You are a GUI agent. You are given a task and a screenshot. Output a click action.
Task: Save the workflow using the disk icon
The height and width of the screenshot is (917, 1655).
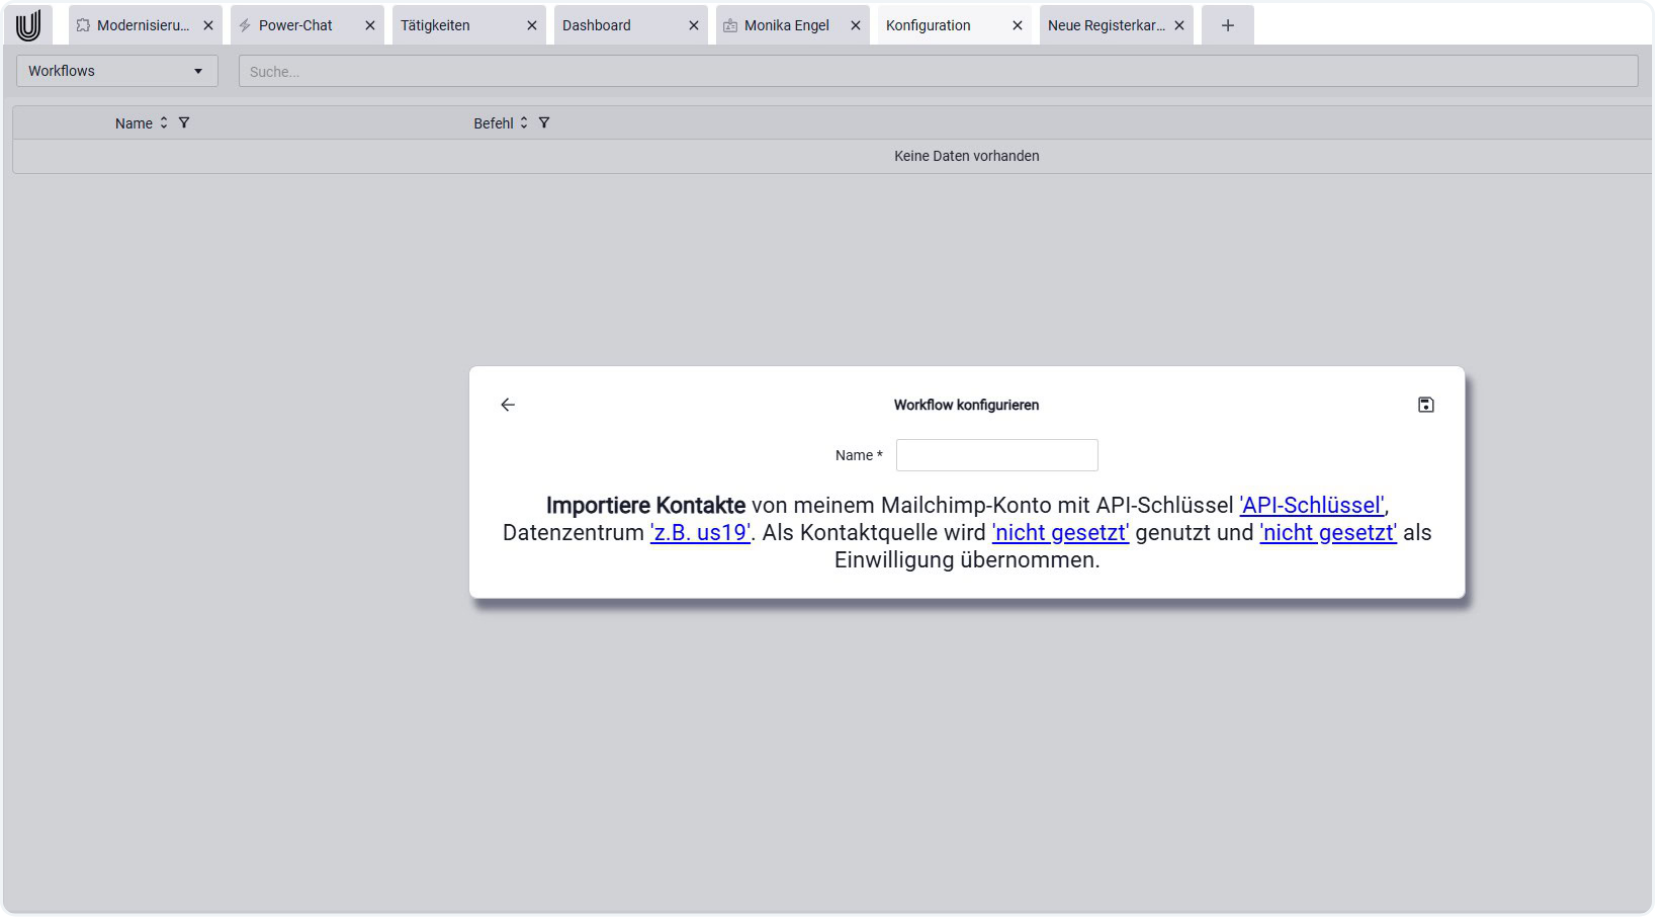point(1426,405)
